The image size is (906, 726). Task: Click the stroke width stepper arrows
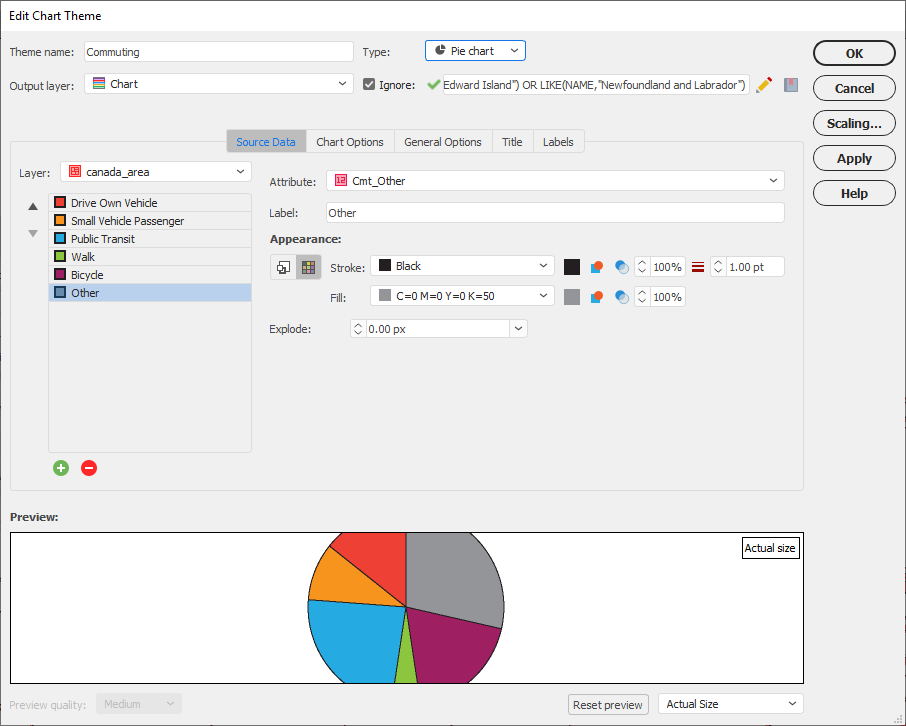718,267
